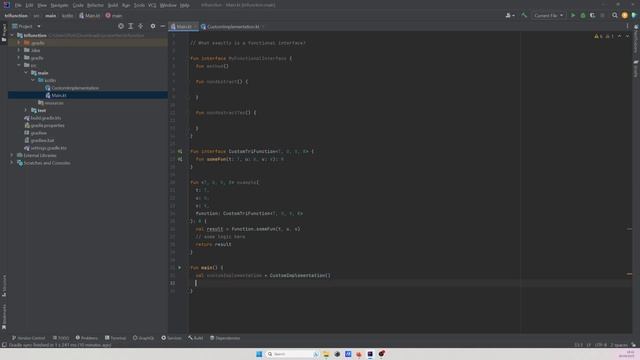Click the Debug bug icon in toolbar
This screenshot has height=360, width=640.
coord(583,16)
